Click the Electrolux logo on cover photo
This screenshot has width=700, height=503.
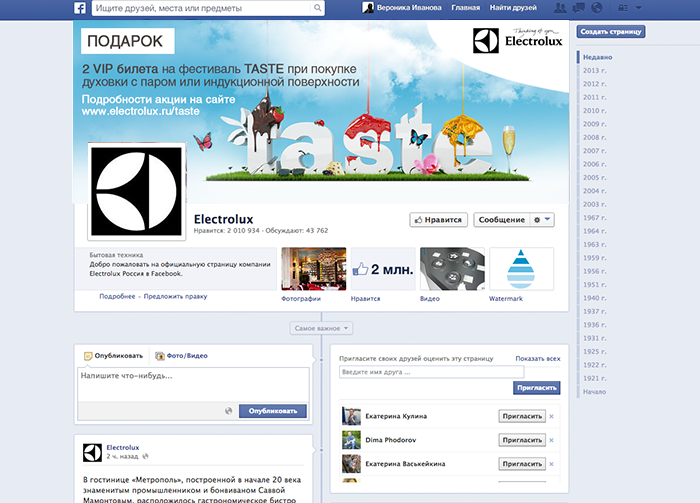517,41
